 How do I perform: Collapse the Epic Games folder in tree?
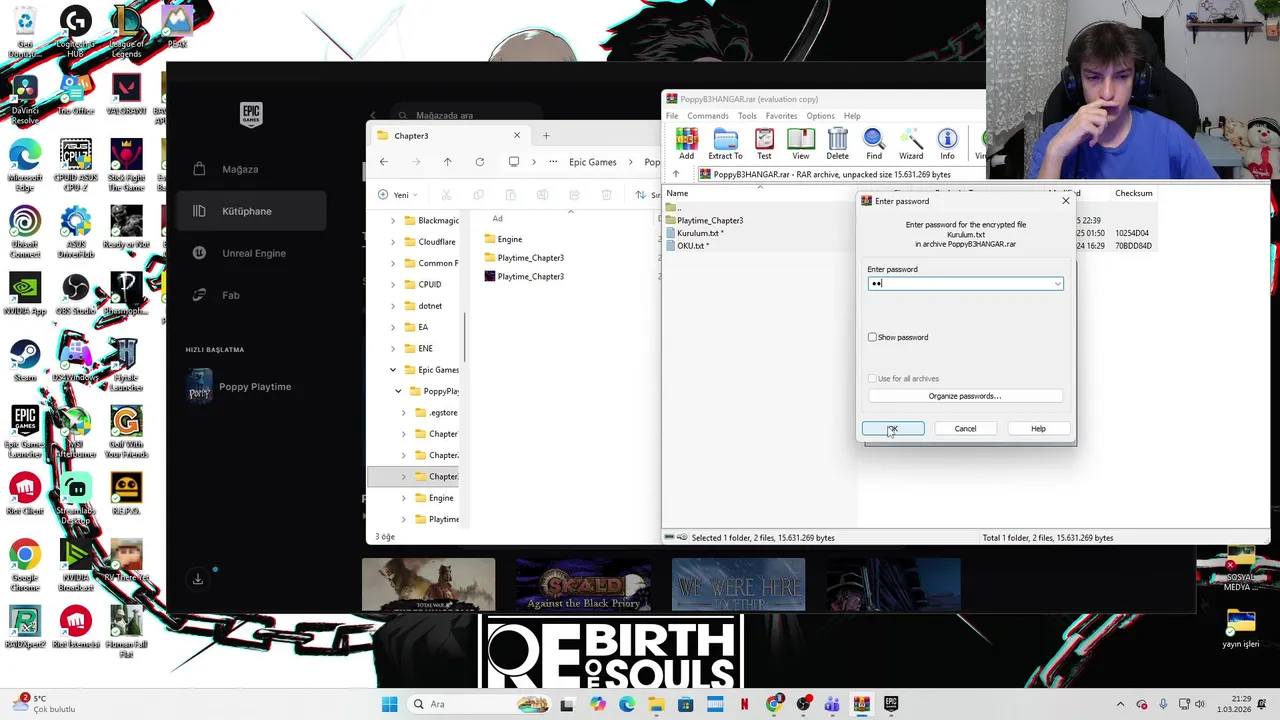click(393, 370)
